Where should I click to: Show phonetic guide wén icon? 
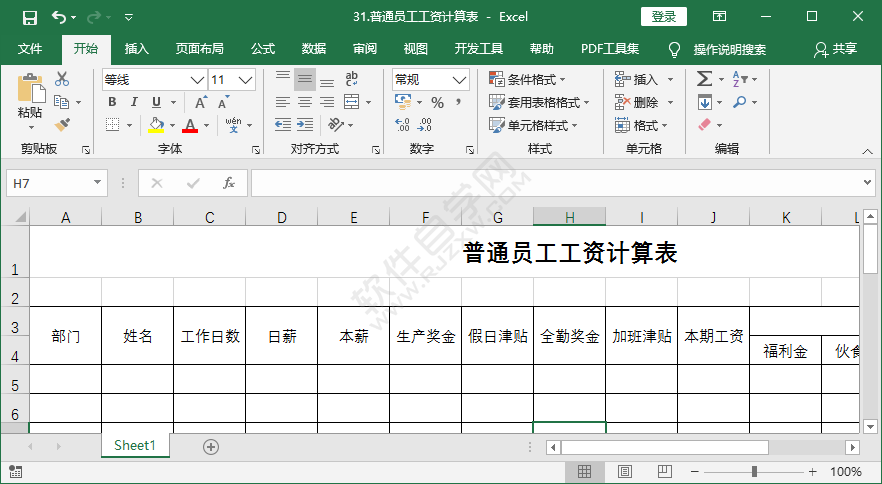click(233, 124)
